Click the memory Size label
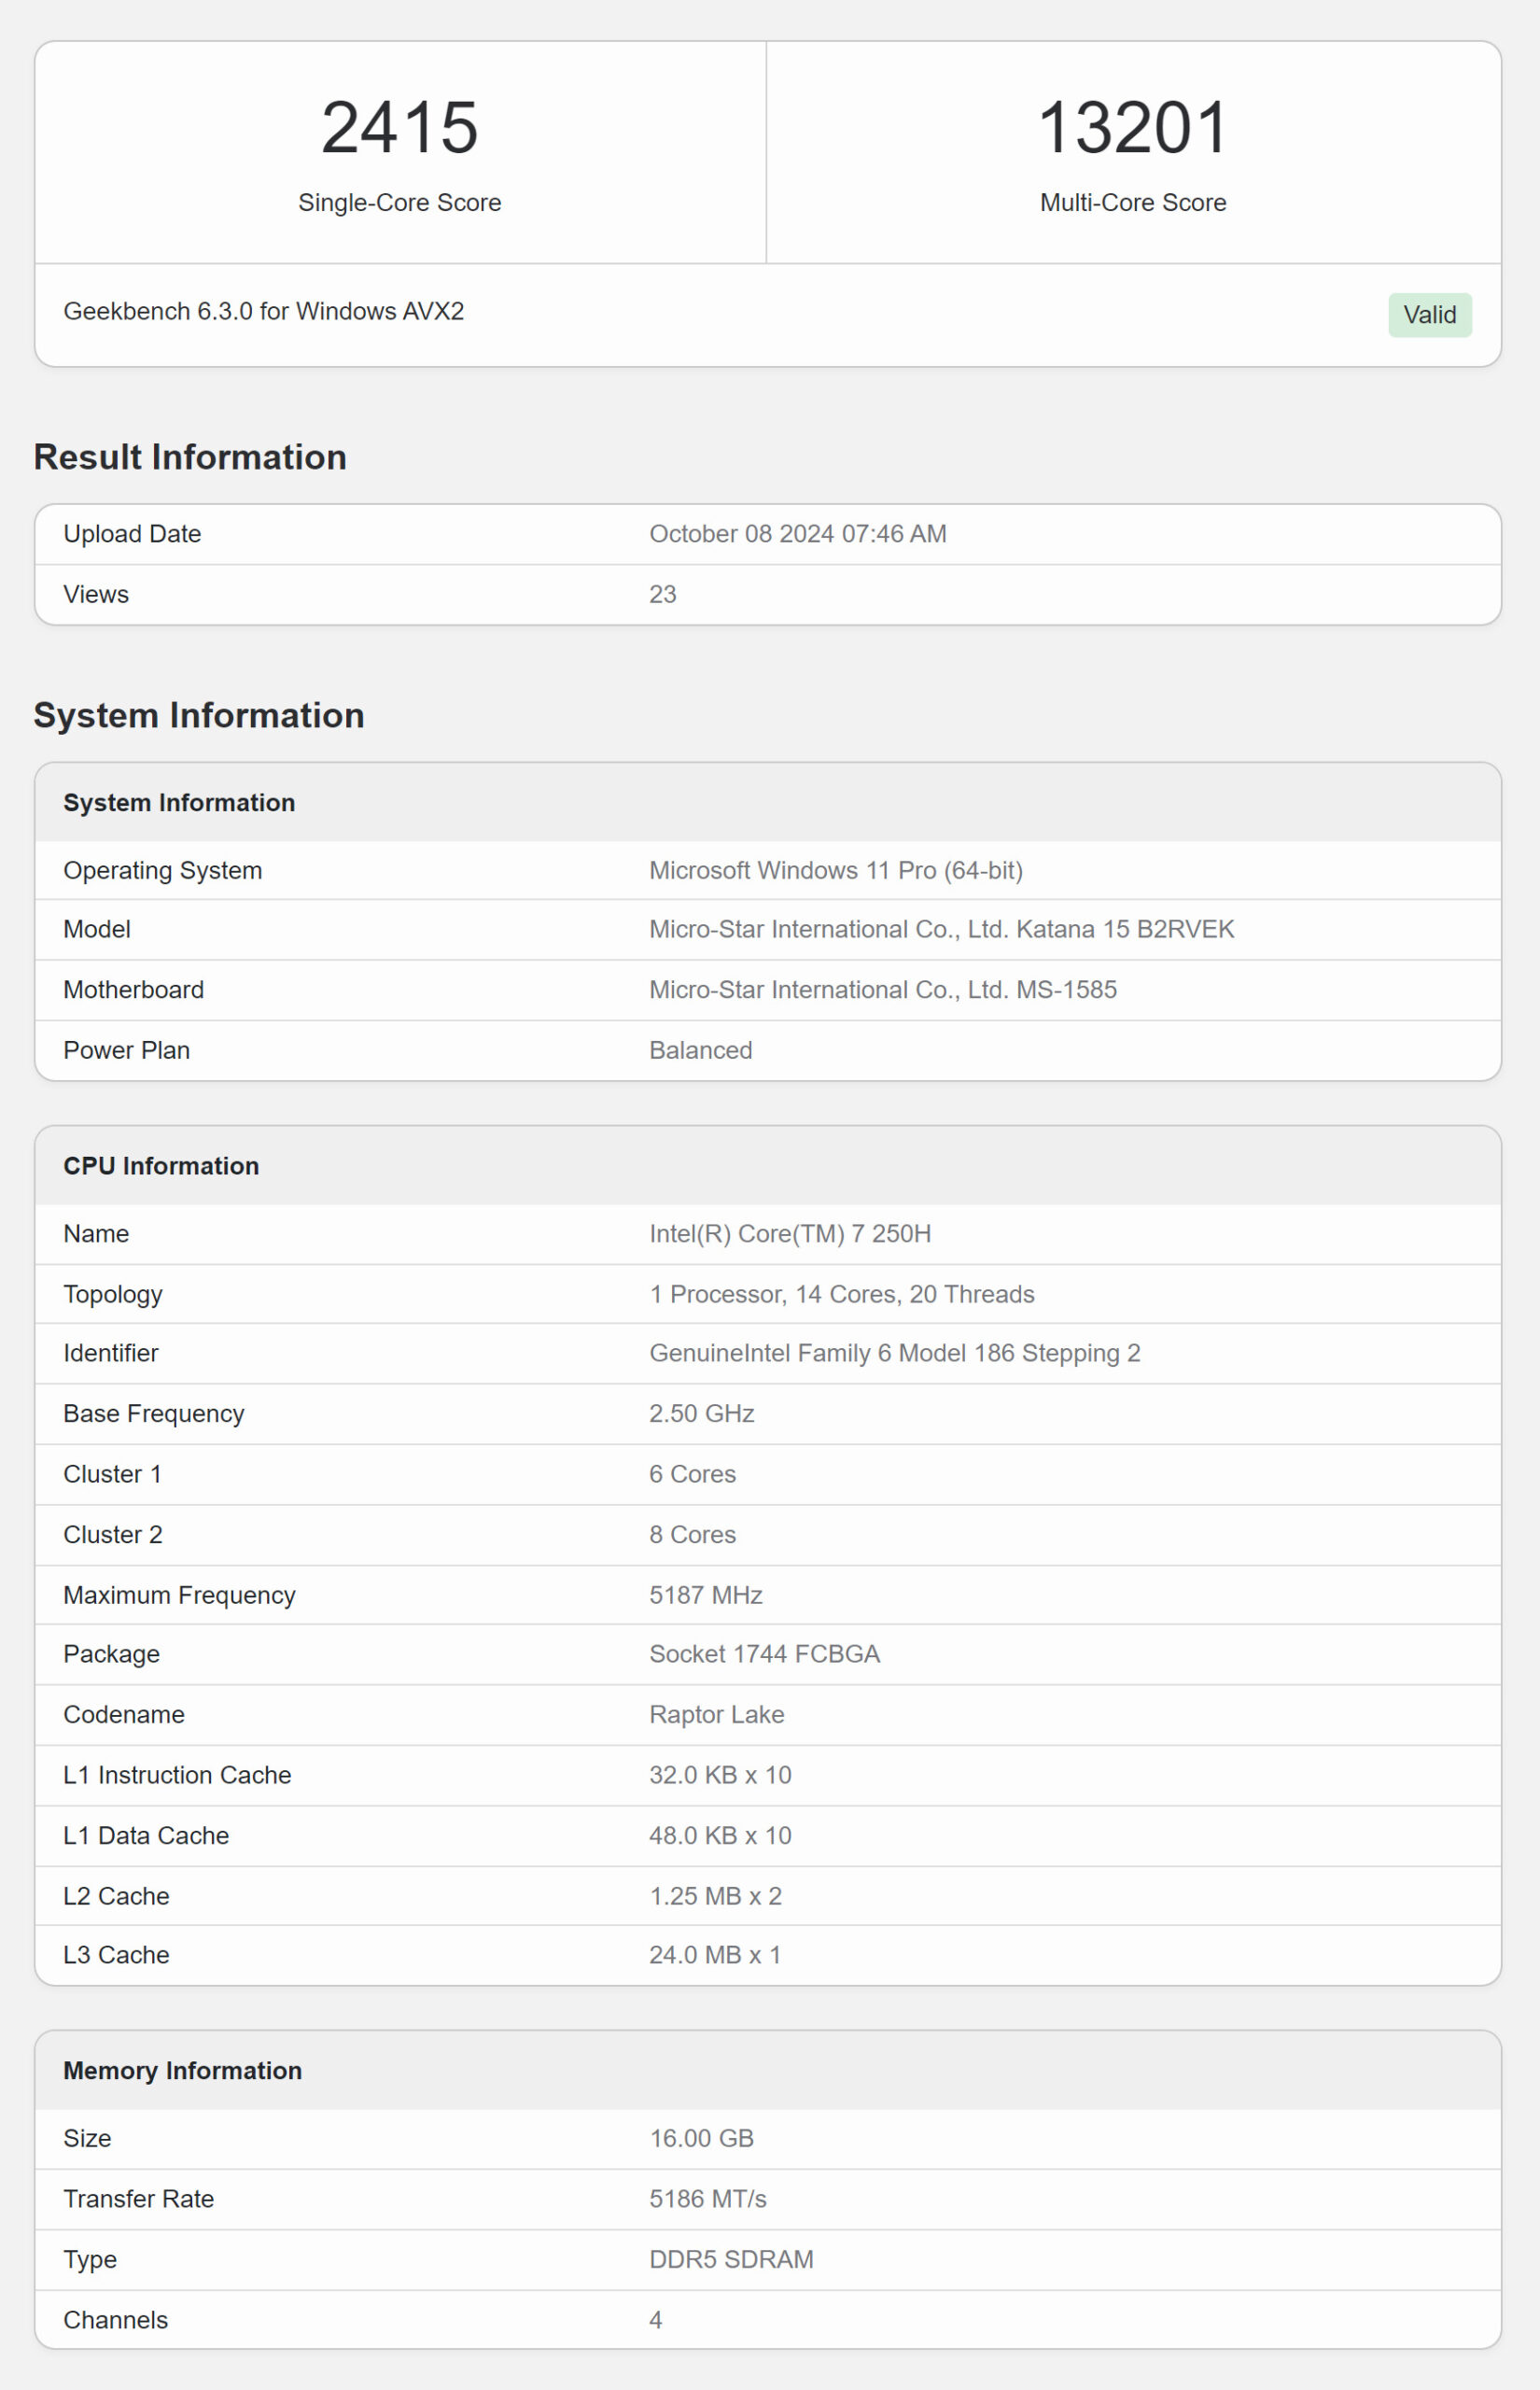Screen dimensions: 1540x2390 (87, 2138)
